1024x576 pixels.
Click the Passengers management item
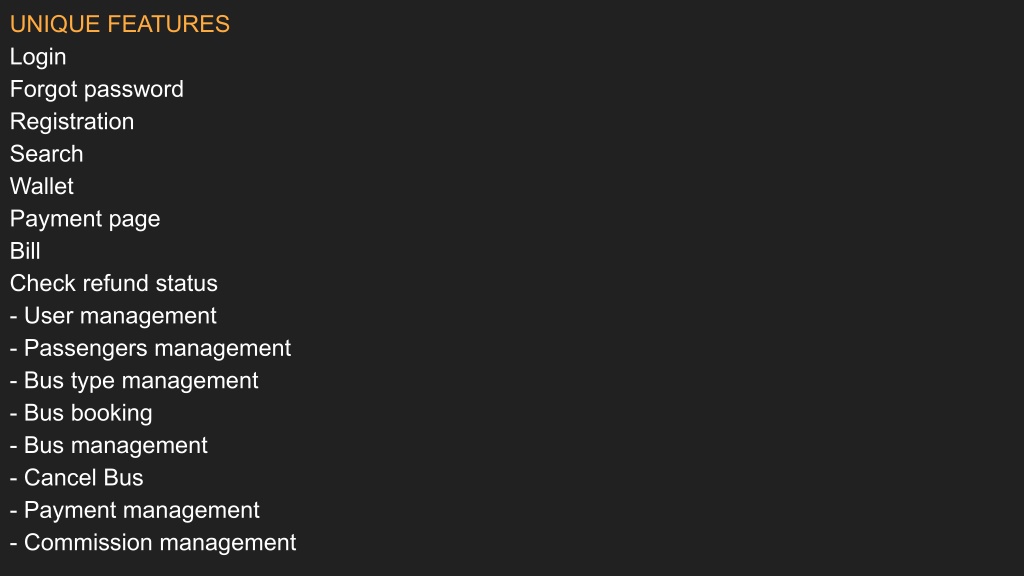[150, 349]
